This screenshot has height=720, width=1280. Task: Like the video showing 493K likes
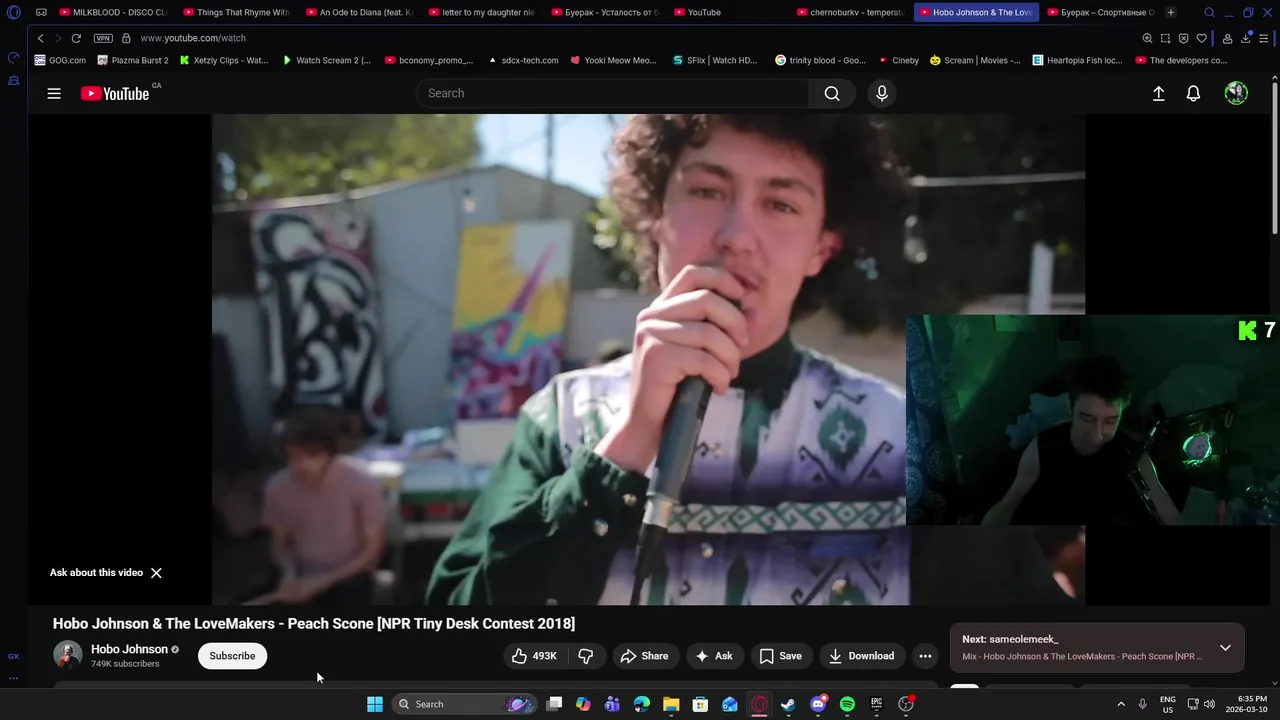point(534,656)
